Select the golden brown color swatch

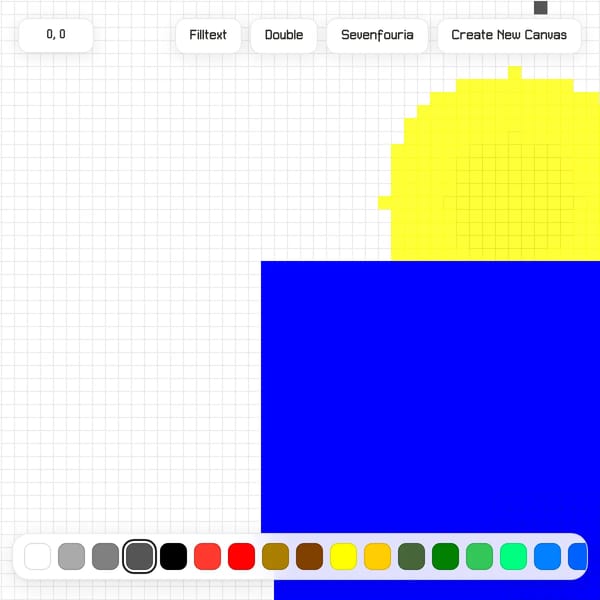(276, 556)
